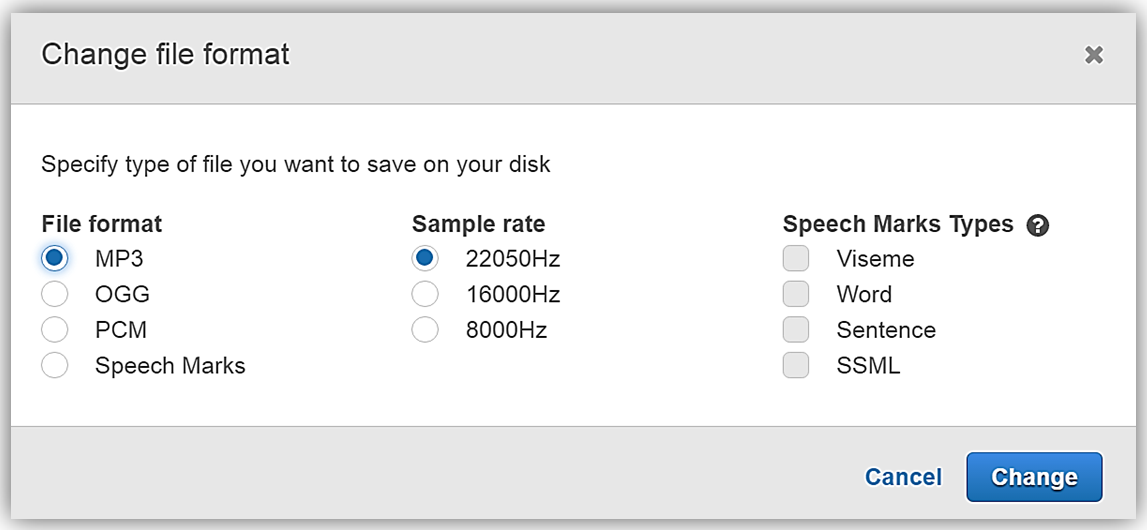
Task: Click the MP3 label text
Action: (119, 259)
